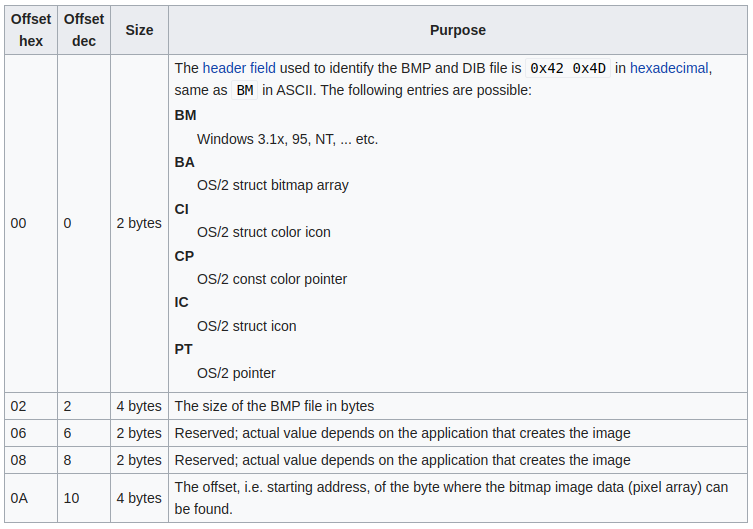753x529 pixels.
Task: Click the '0x42 0x4D' code snippet
Action: (568, 68)
